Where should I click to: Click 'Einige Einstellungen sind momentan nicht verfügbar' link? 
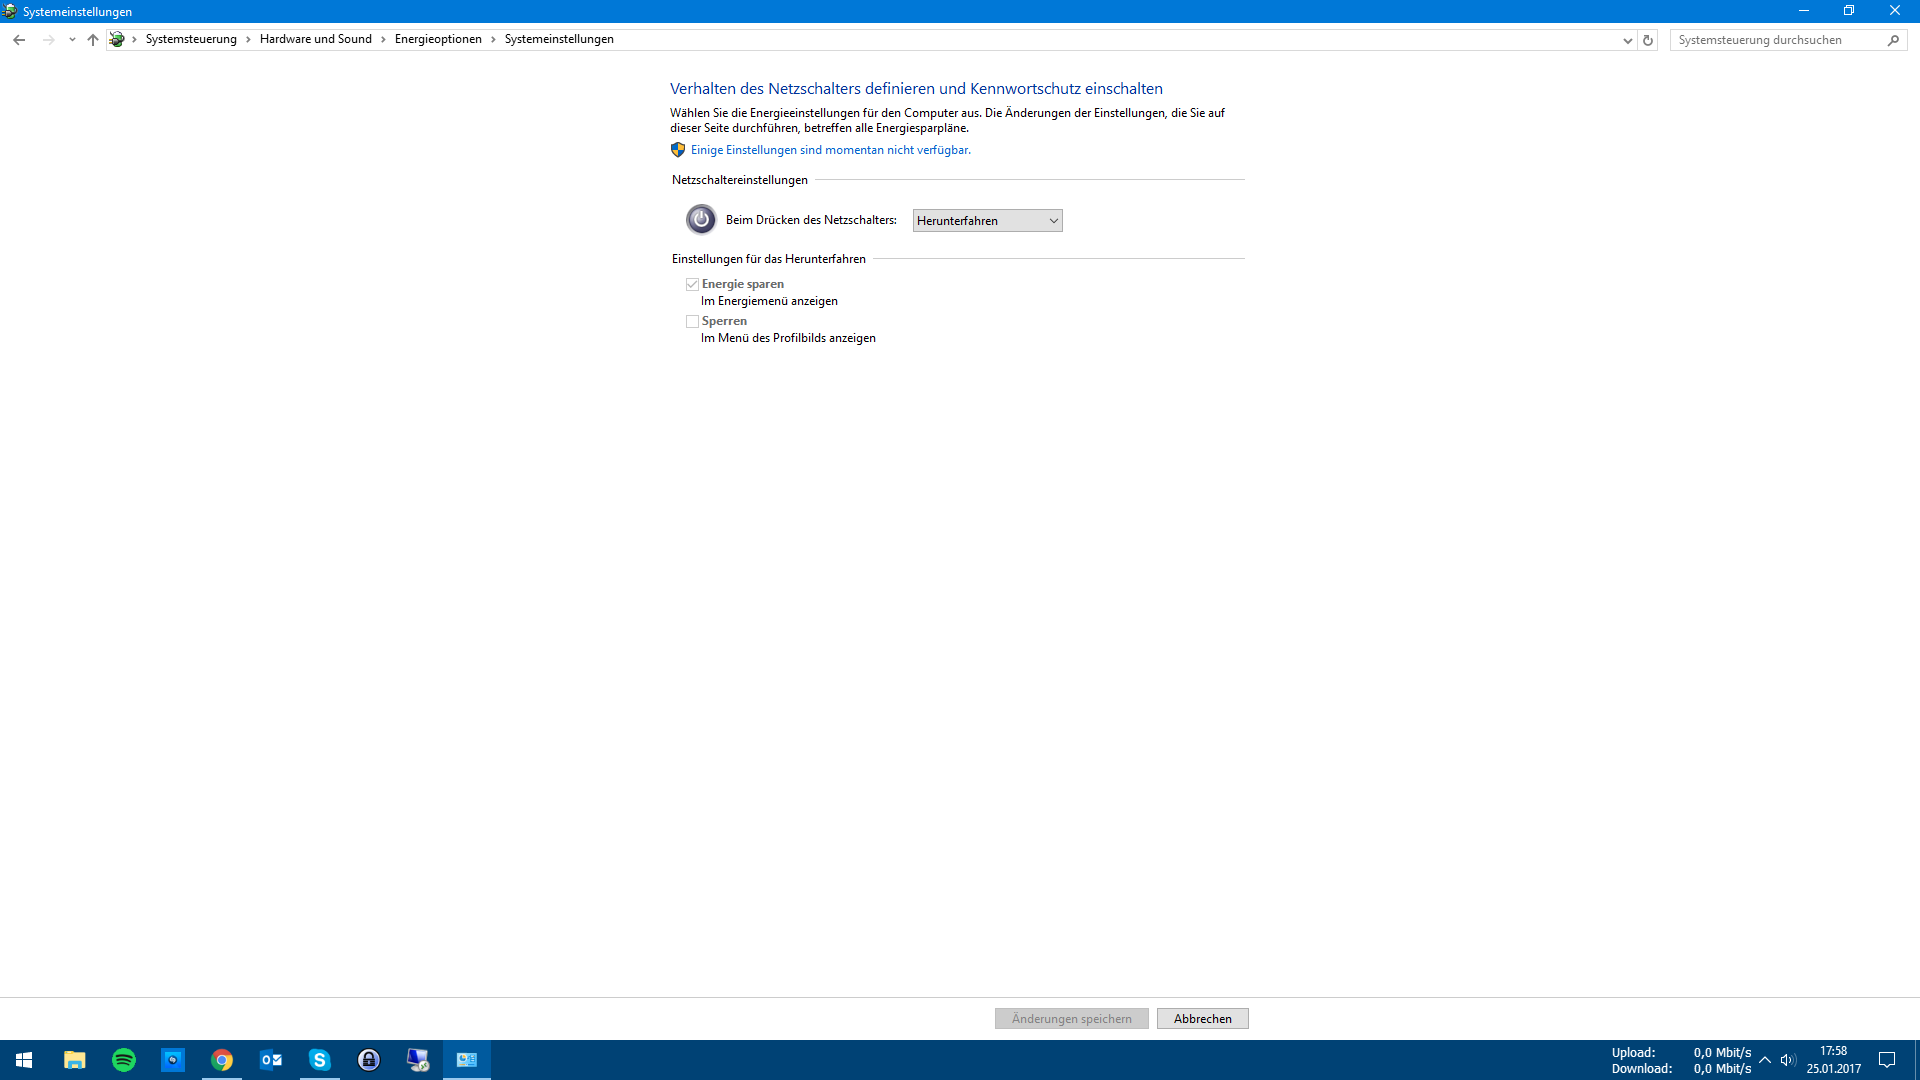tap(830, 150)
